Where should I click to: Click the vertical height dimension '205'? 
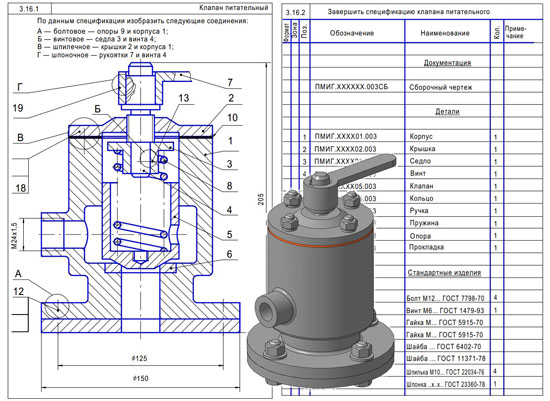click(261, 199)
